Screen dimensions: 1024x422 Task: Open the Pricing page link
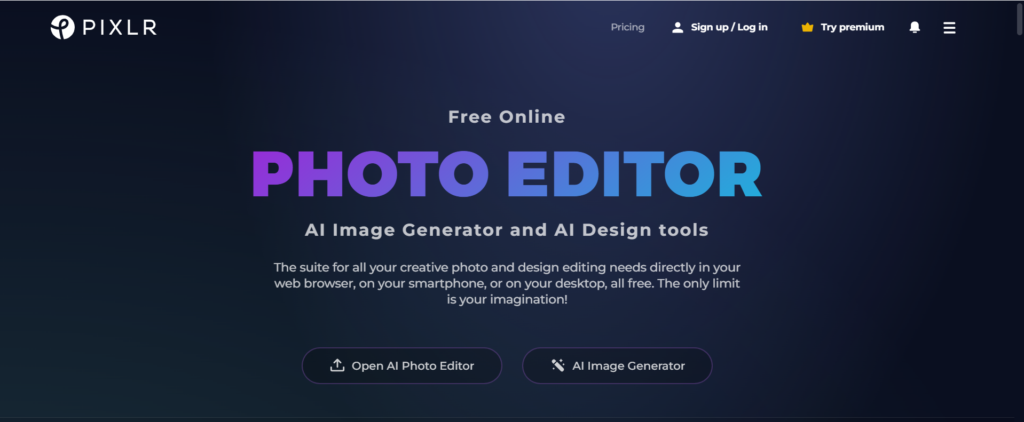(x=628, y=27)
